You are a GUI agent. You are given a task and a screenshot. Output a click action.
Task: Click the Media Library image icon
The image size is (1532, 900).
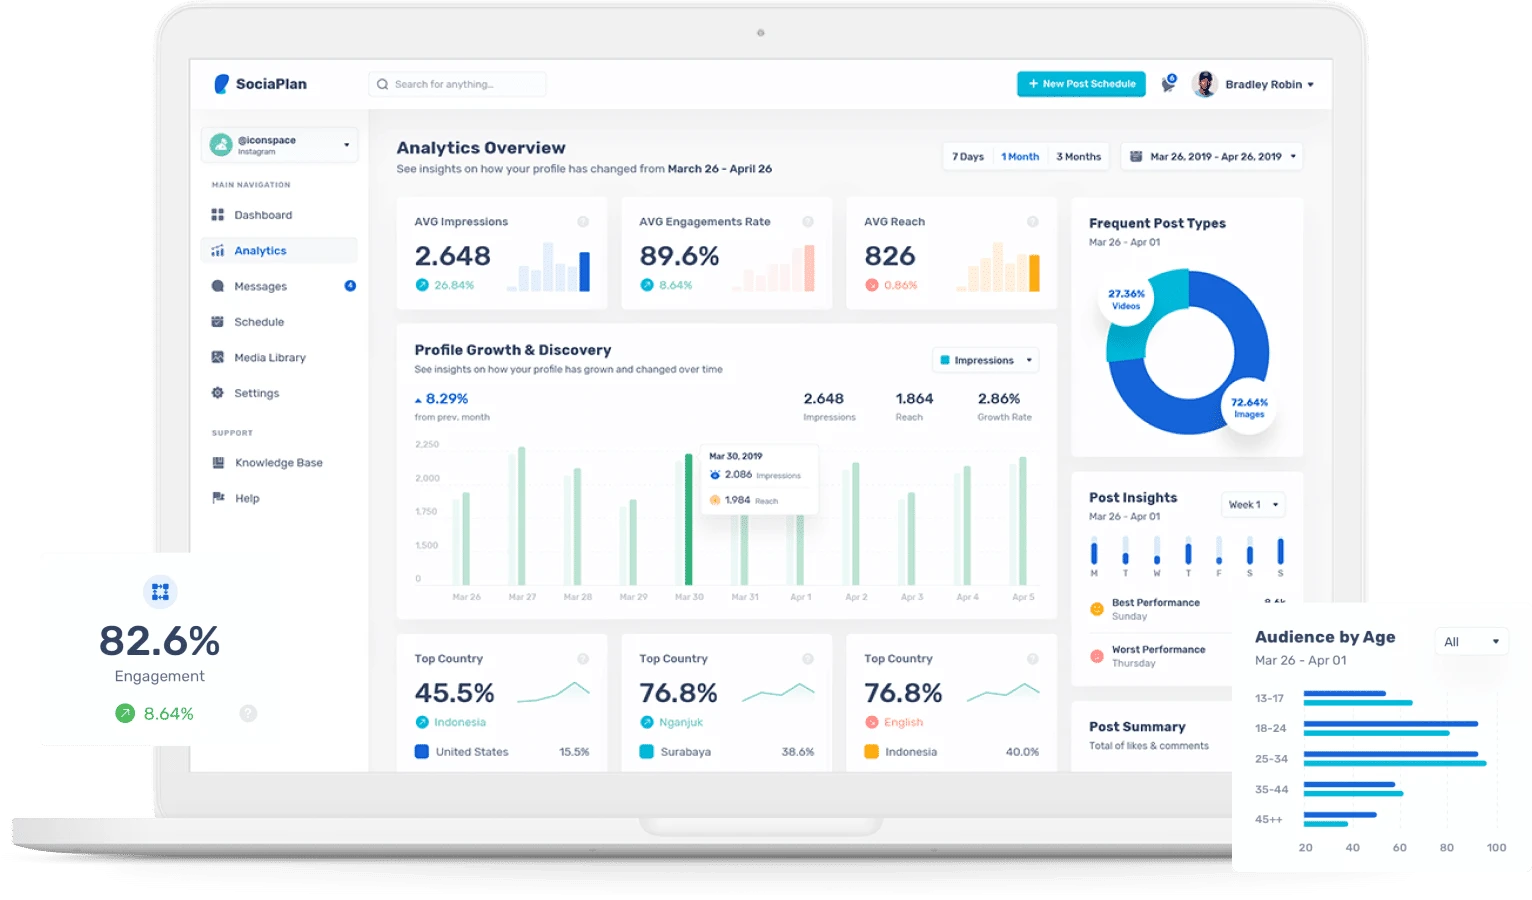[x=218, y=357]
